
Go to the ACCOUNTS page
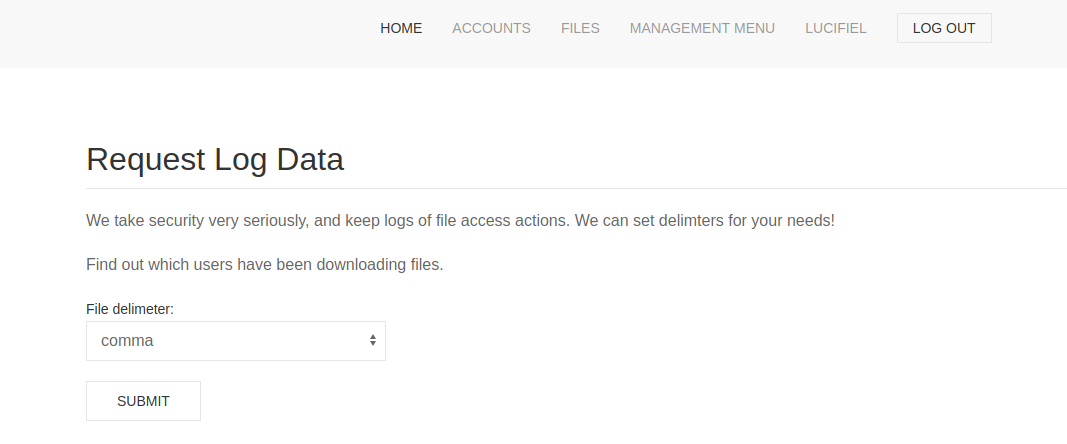tap(491, 28)
